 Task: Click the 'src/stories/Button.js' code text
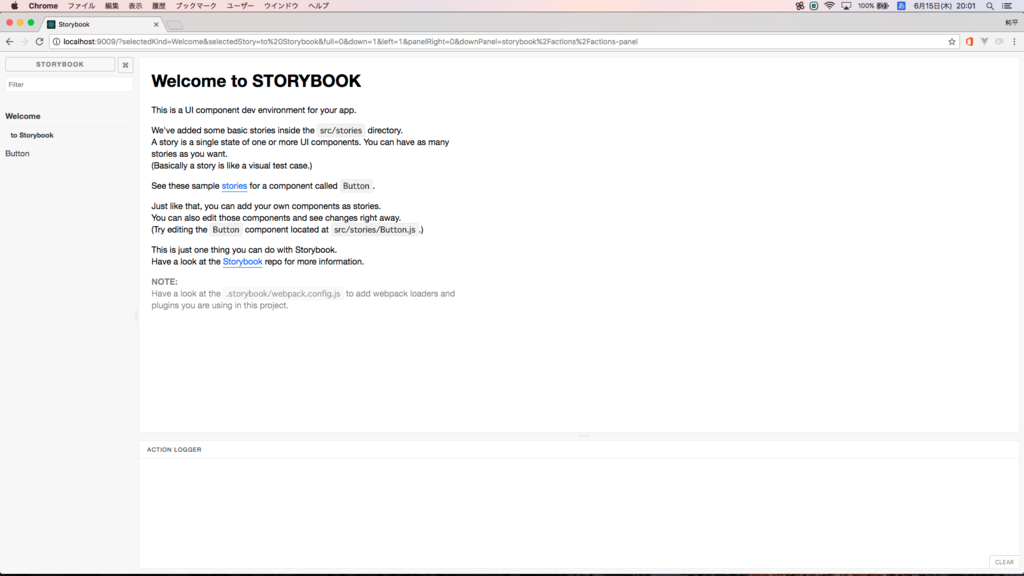374,230
